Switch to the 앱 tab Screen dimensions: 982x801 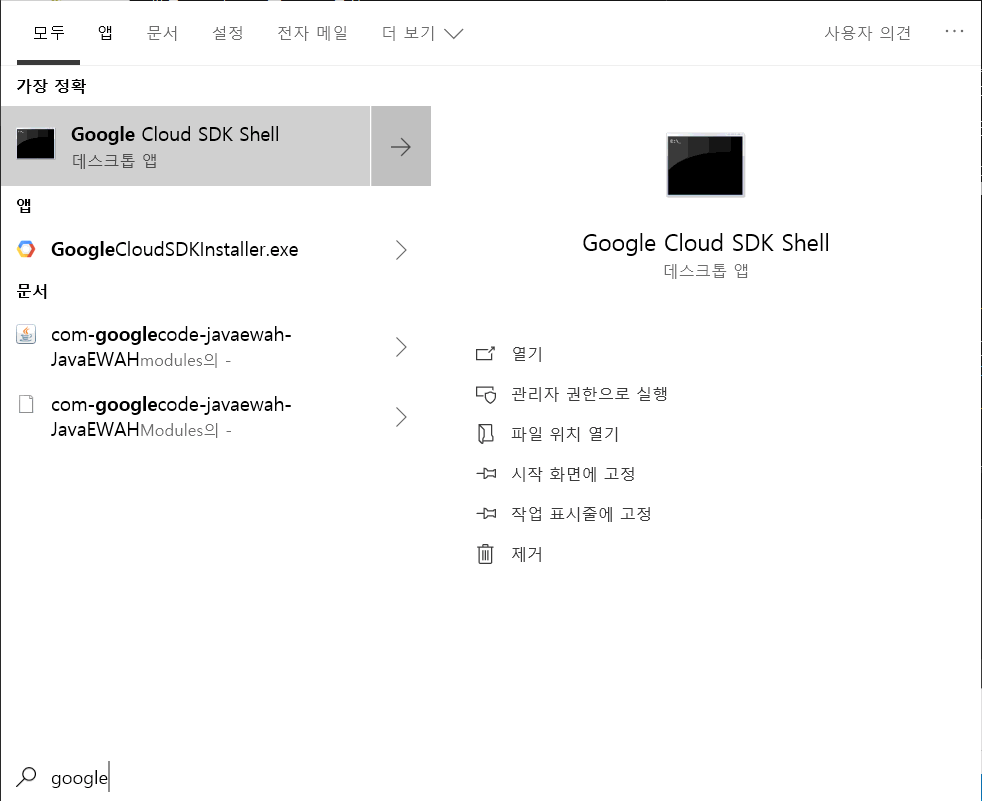pyautogui.click(x=105, y=33)
